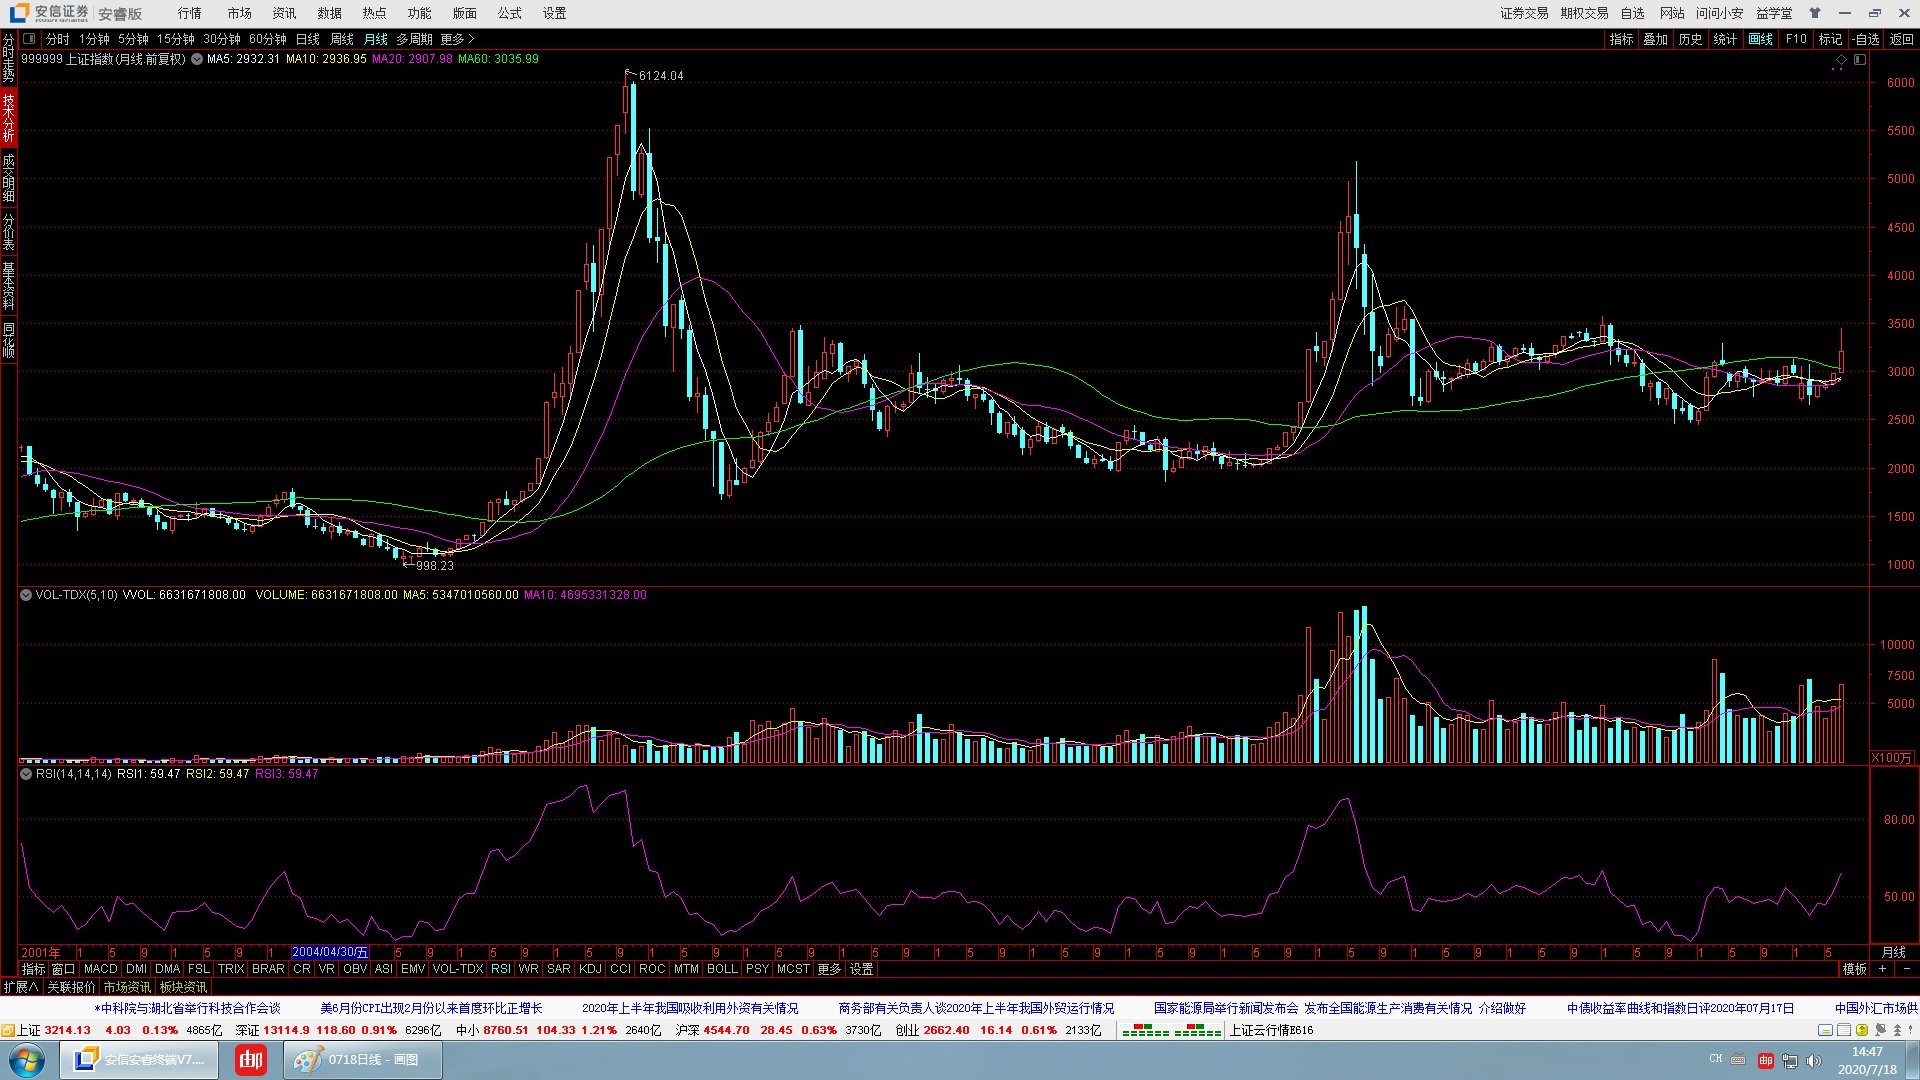Viewport: 1920px width, 1080px height.
Task: Toggle the 叠加 overlay button
Action: click(1656, 39)
